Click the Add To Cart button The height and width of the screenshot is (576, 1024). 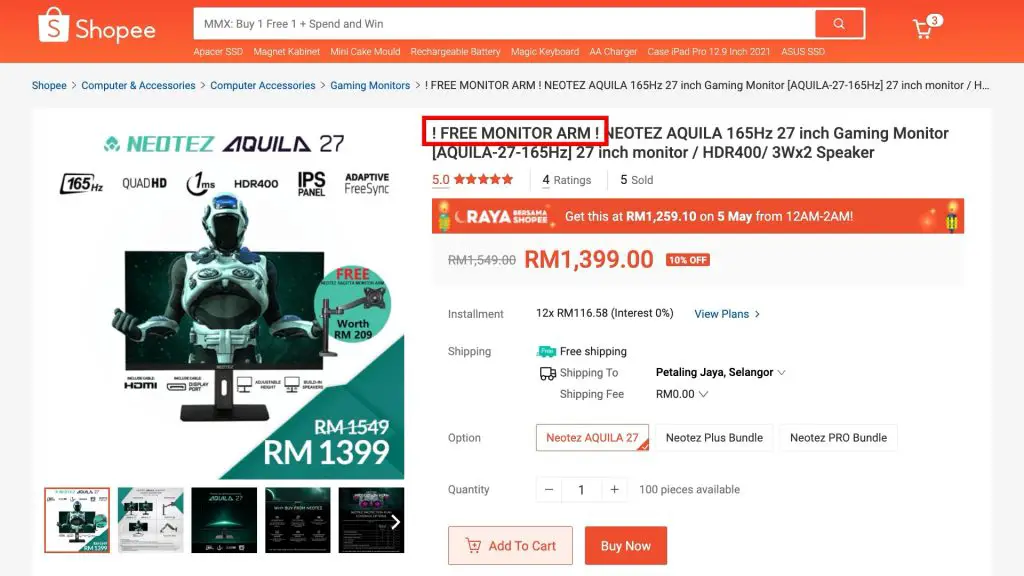coord(510,545)
